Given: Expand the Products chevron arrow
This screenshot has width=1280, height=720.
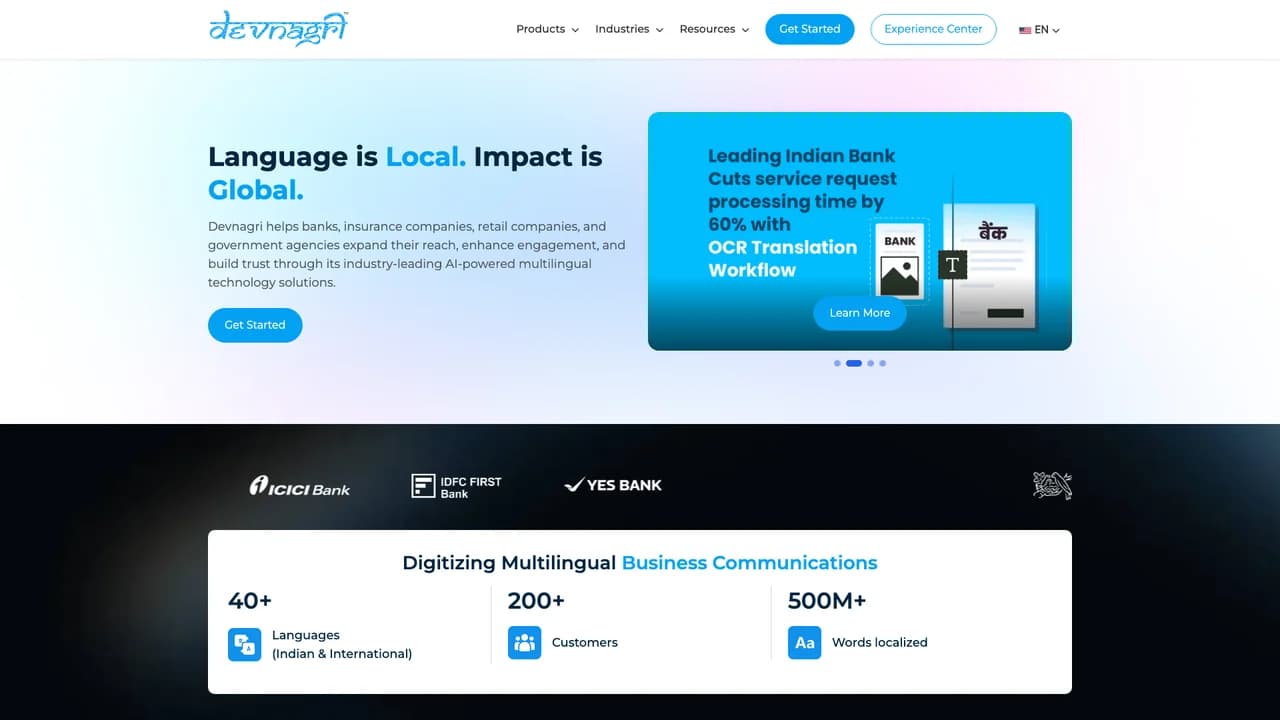Looking at the screenshot, I should point(575,30).
